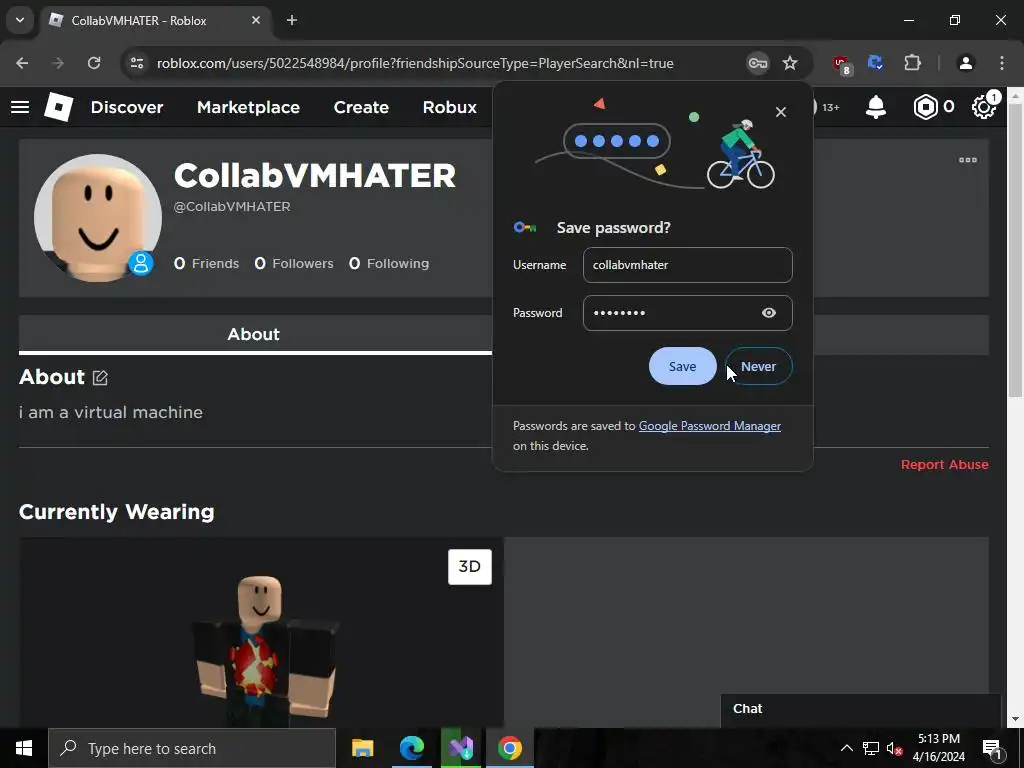The width and height of the screenshot is (1024, 768).
Task: Close the CollabVMHATER browser tab
Action: coord(256,20)
